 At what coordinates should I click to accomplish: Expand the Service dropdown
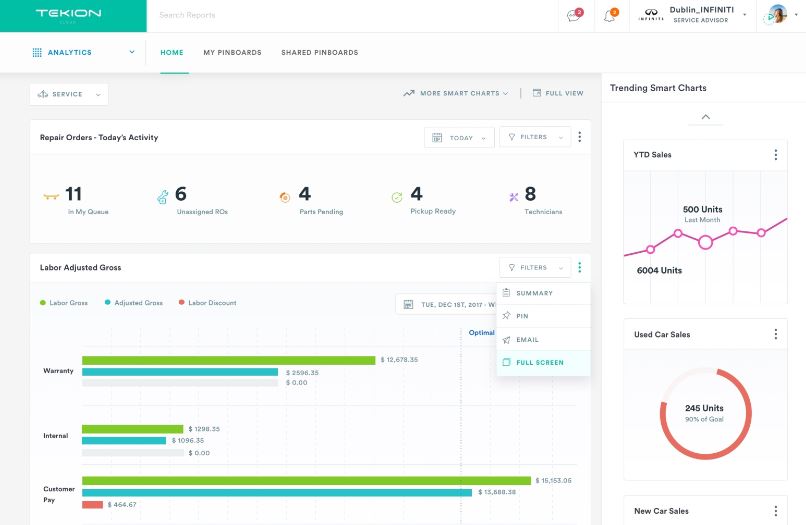click(x=69, y=94)
